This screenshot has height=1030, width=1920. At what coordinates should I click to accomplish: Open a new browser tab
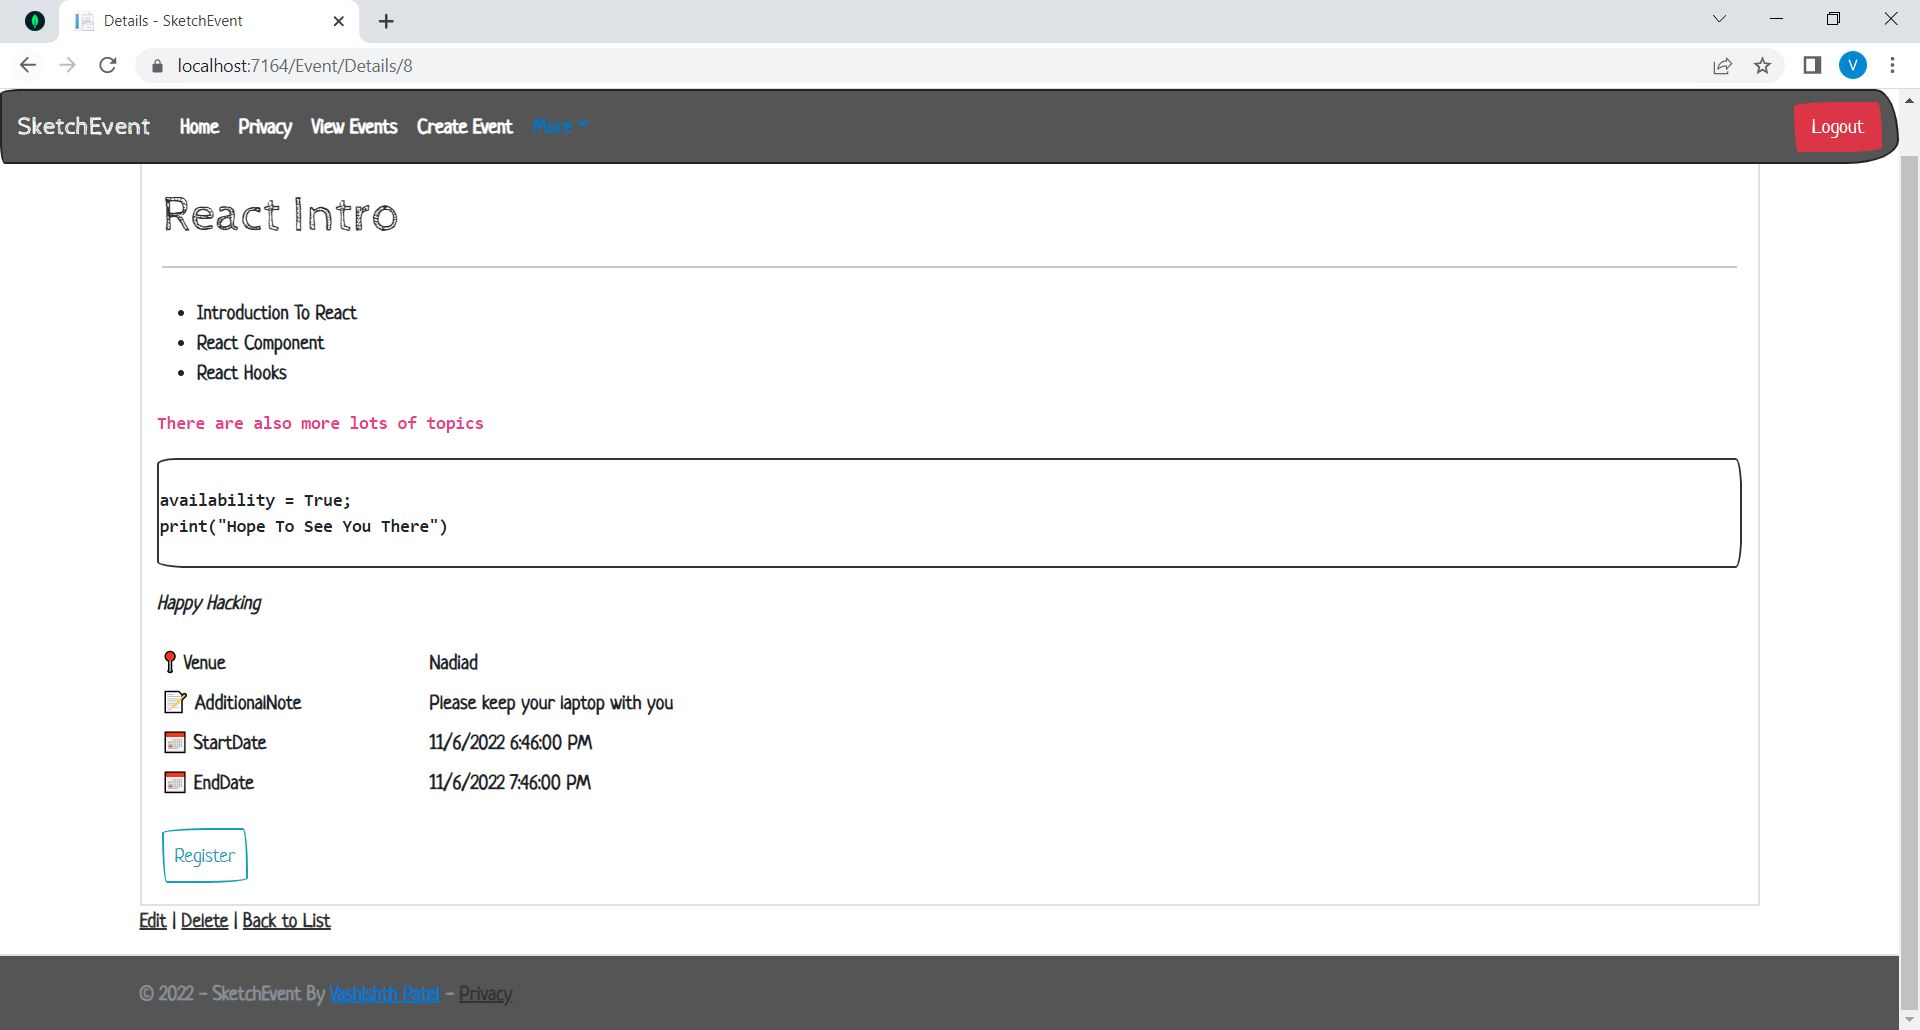click(387, 21)
